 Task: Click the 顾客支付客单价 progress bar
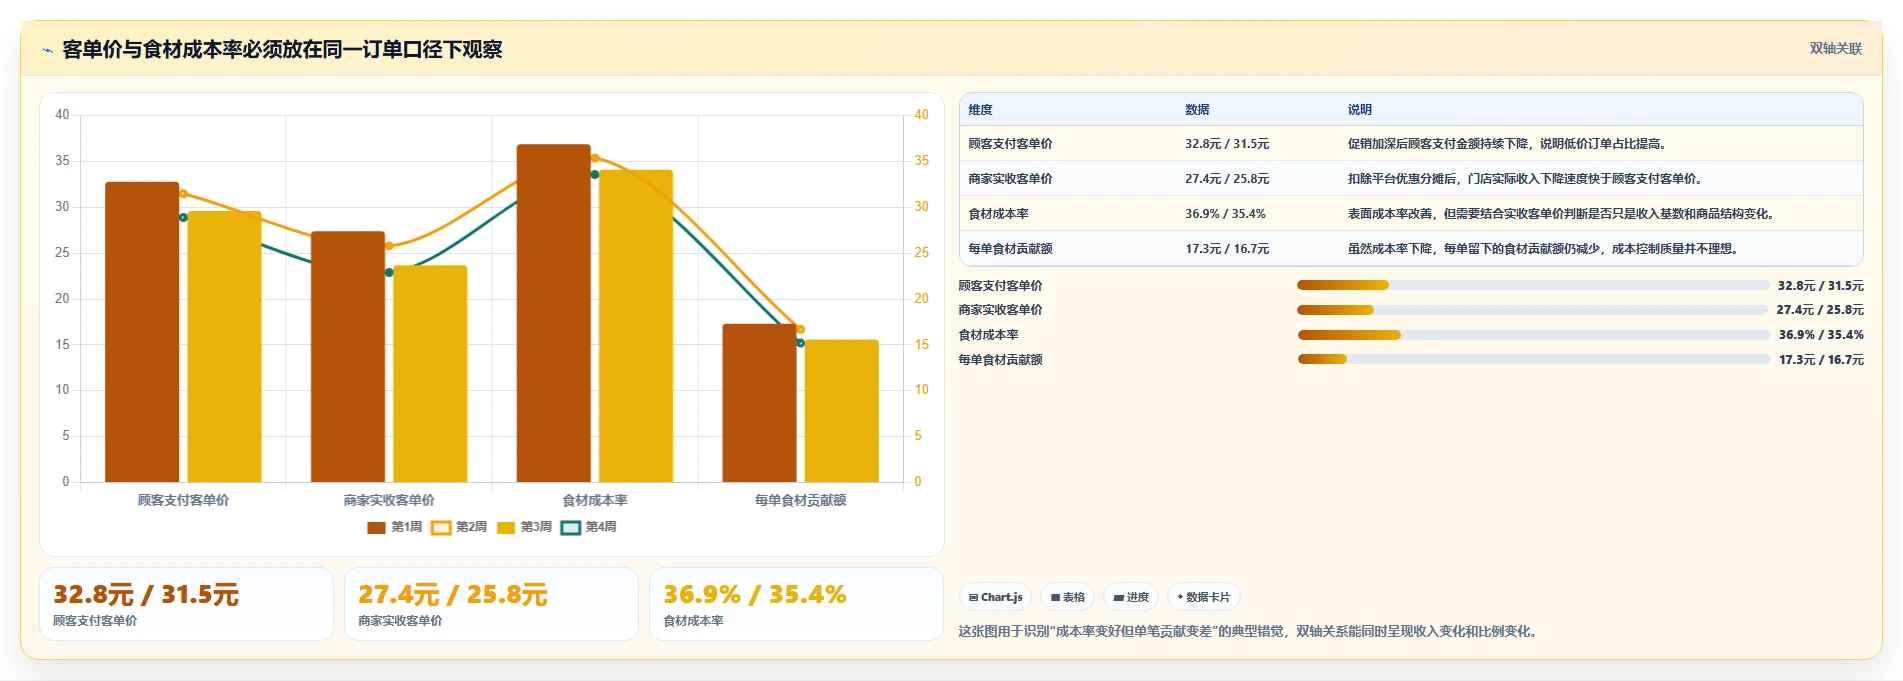click(1533, 285)
